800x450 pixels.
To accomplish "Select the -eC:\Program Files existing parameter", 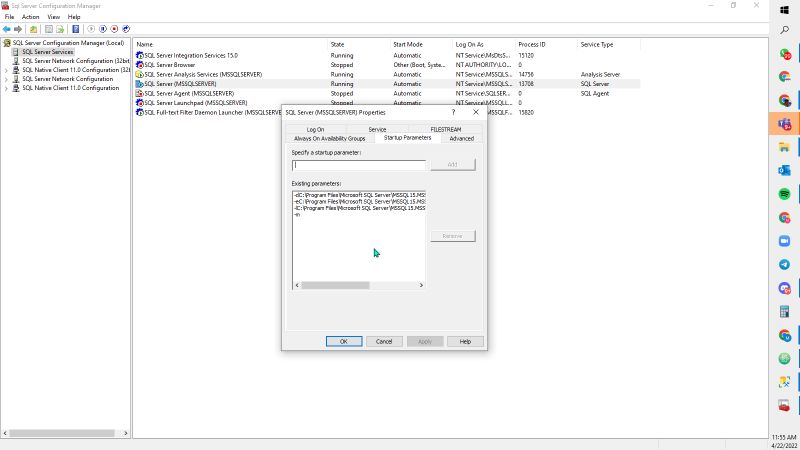I will [x=359, y=202].
